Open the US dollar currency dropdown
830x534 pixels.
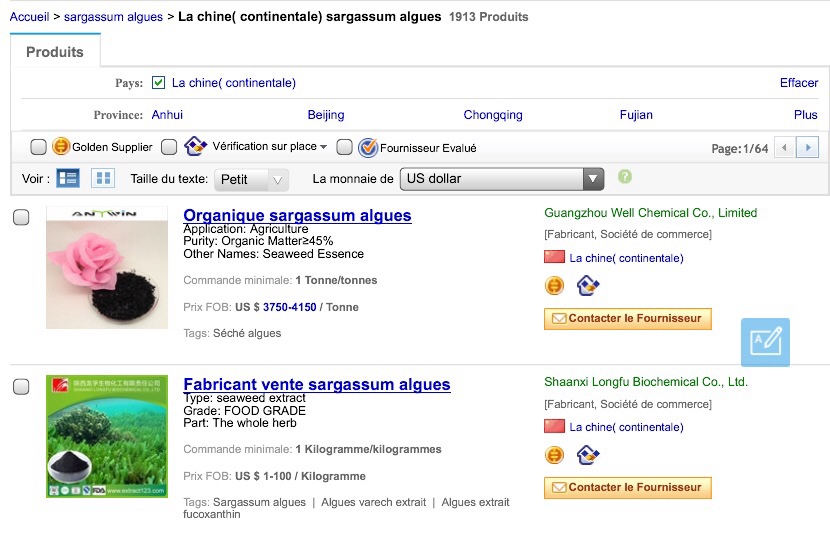(502, 179)
